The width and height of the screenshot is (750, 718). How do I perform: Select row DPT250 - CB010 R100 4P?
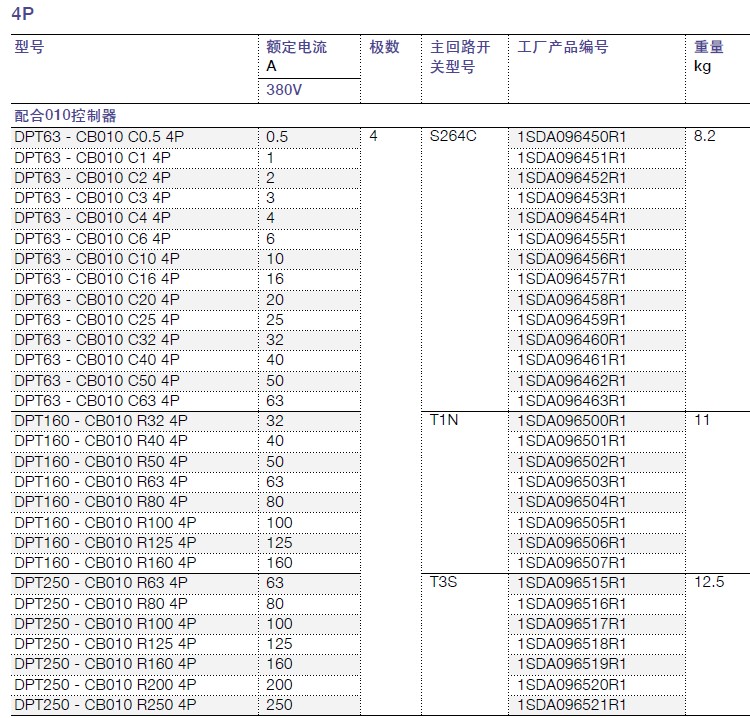coord(380,624)
